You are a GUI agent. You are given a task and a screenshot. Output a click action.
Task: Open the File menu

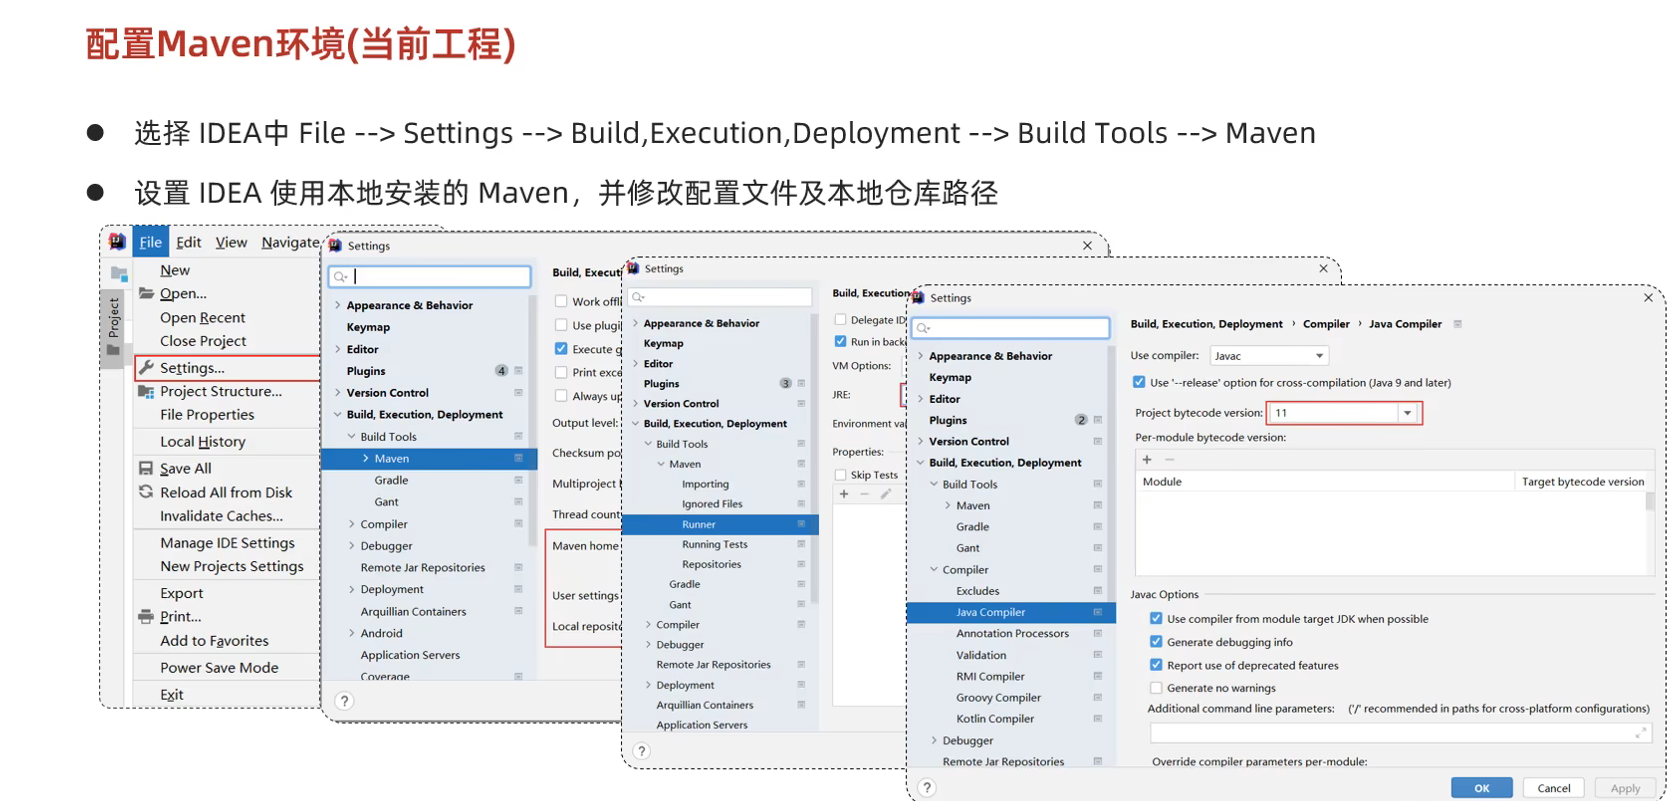[151, 242]
